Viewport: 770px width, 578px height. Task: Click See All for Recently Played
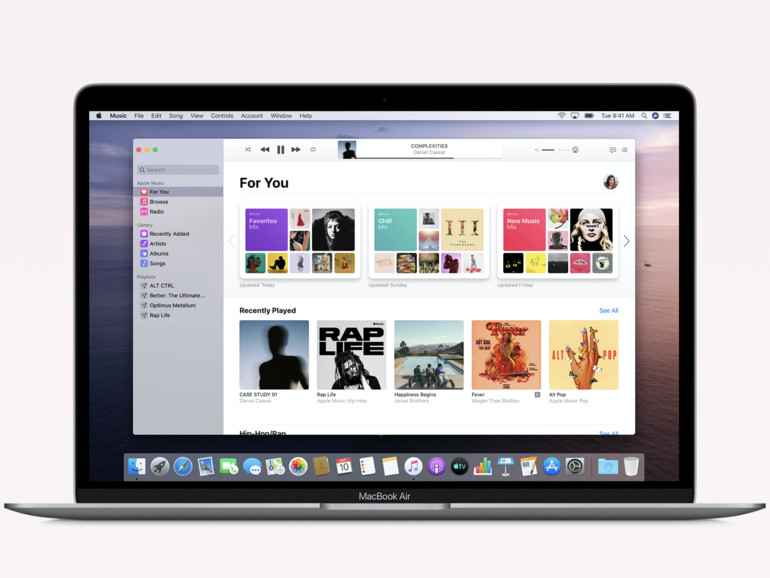pyautogui.click(x=608, y=310)
